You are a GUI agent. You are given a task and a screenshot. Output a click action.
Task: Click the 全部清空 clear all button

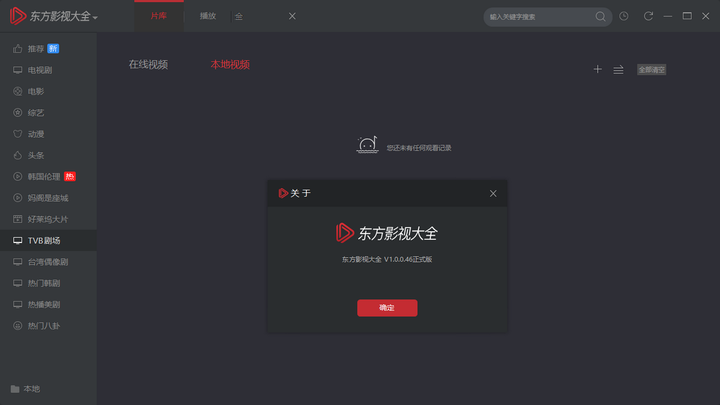pos(651,70)
